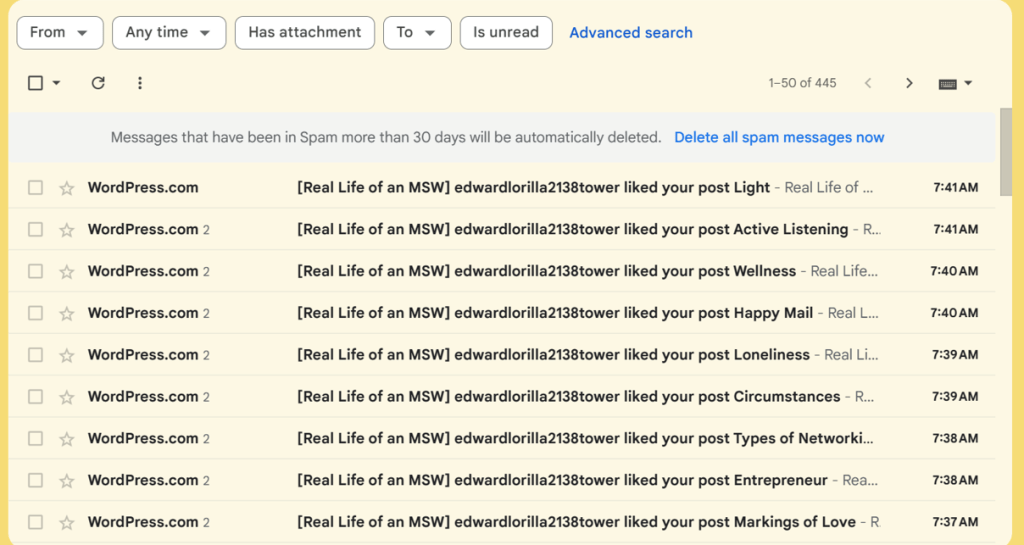Toggle the Has attachment filter chip
The width and height of the screenshot is (1024, 545).
304,32
